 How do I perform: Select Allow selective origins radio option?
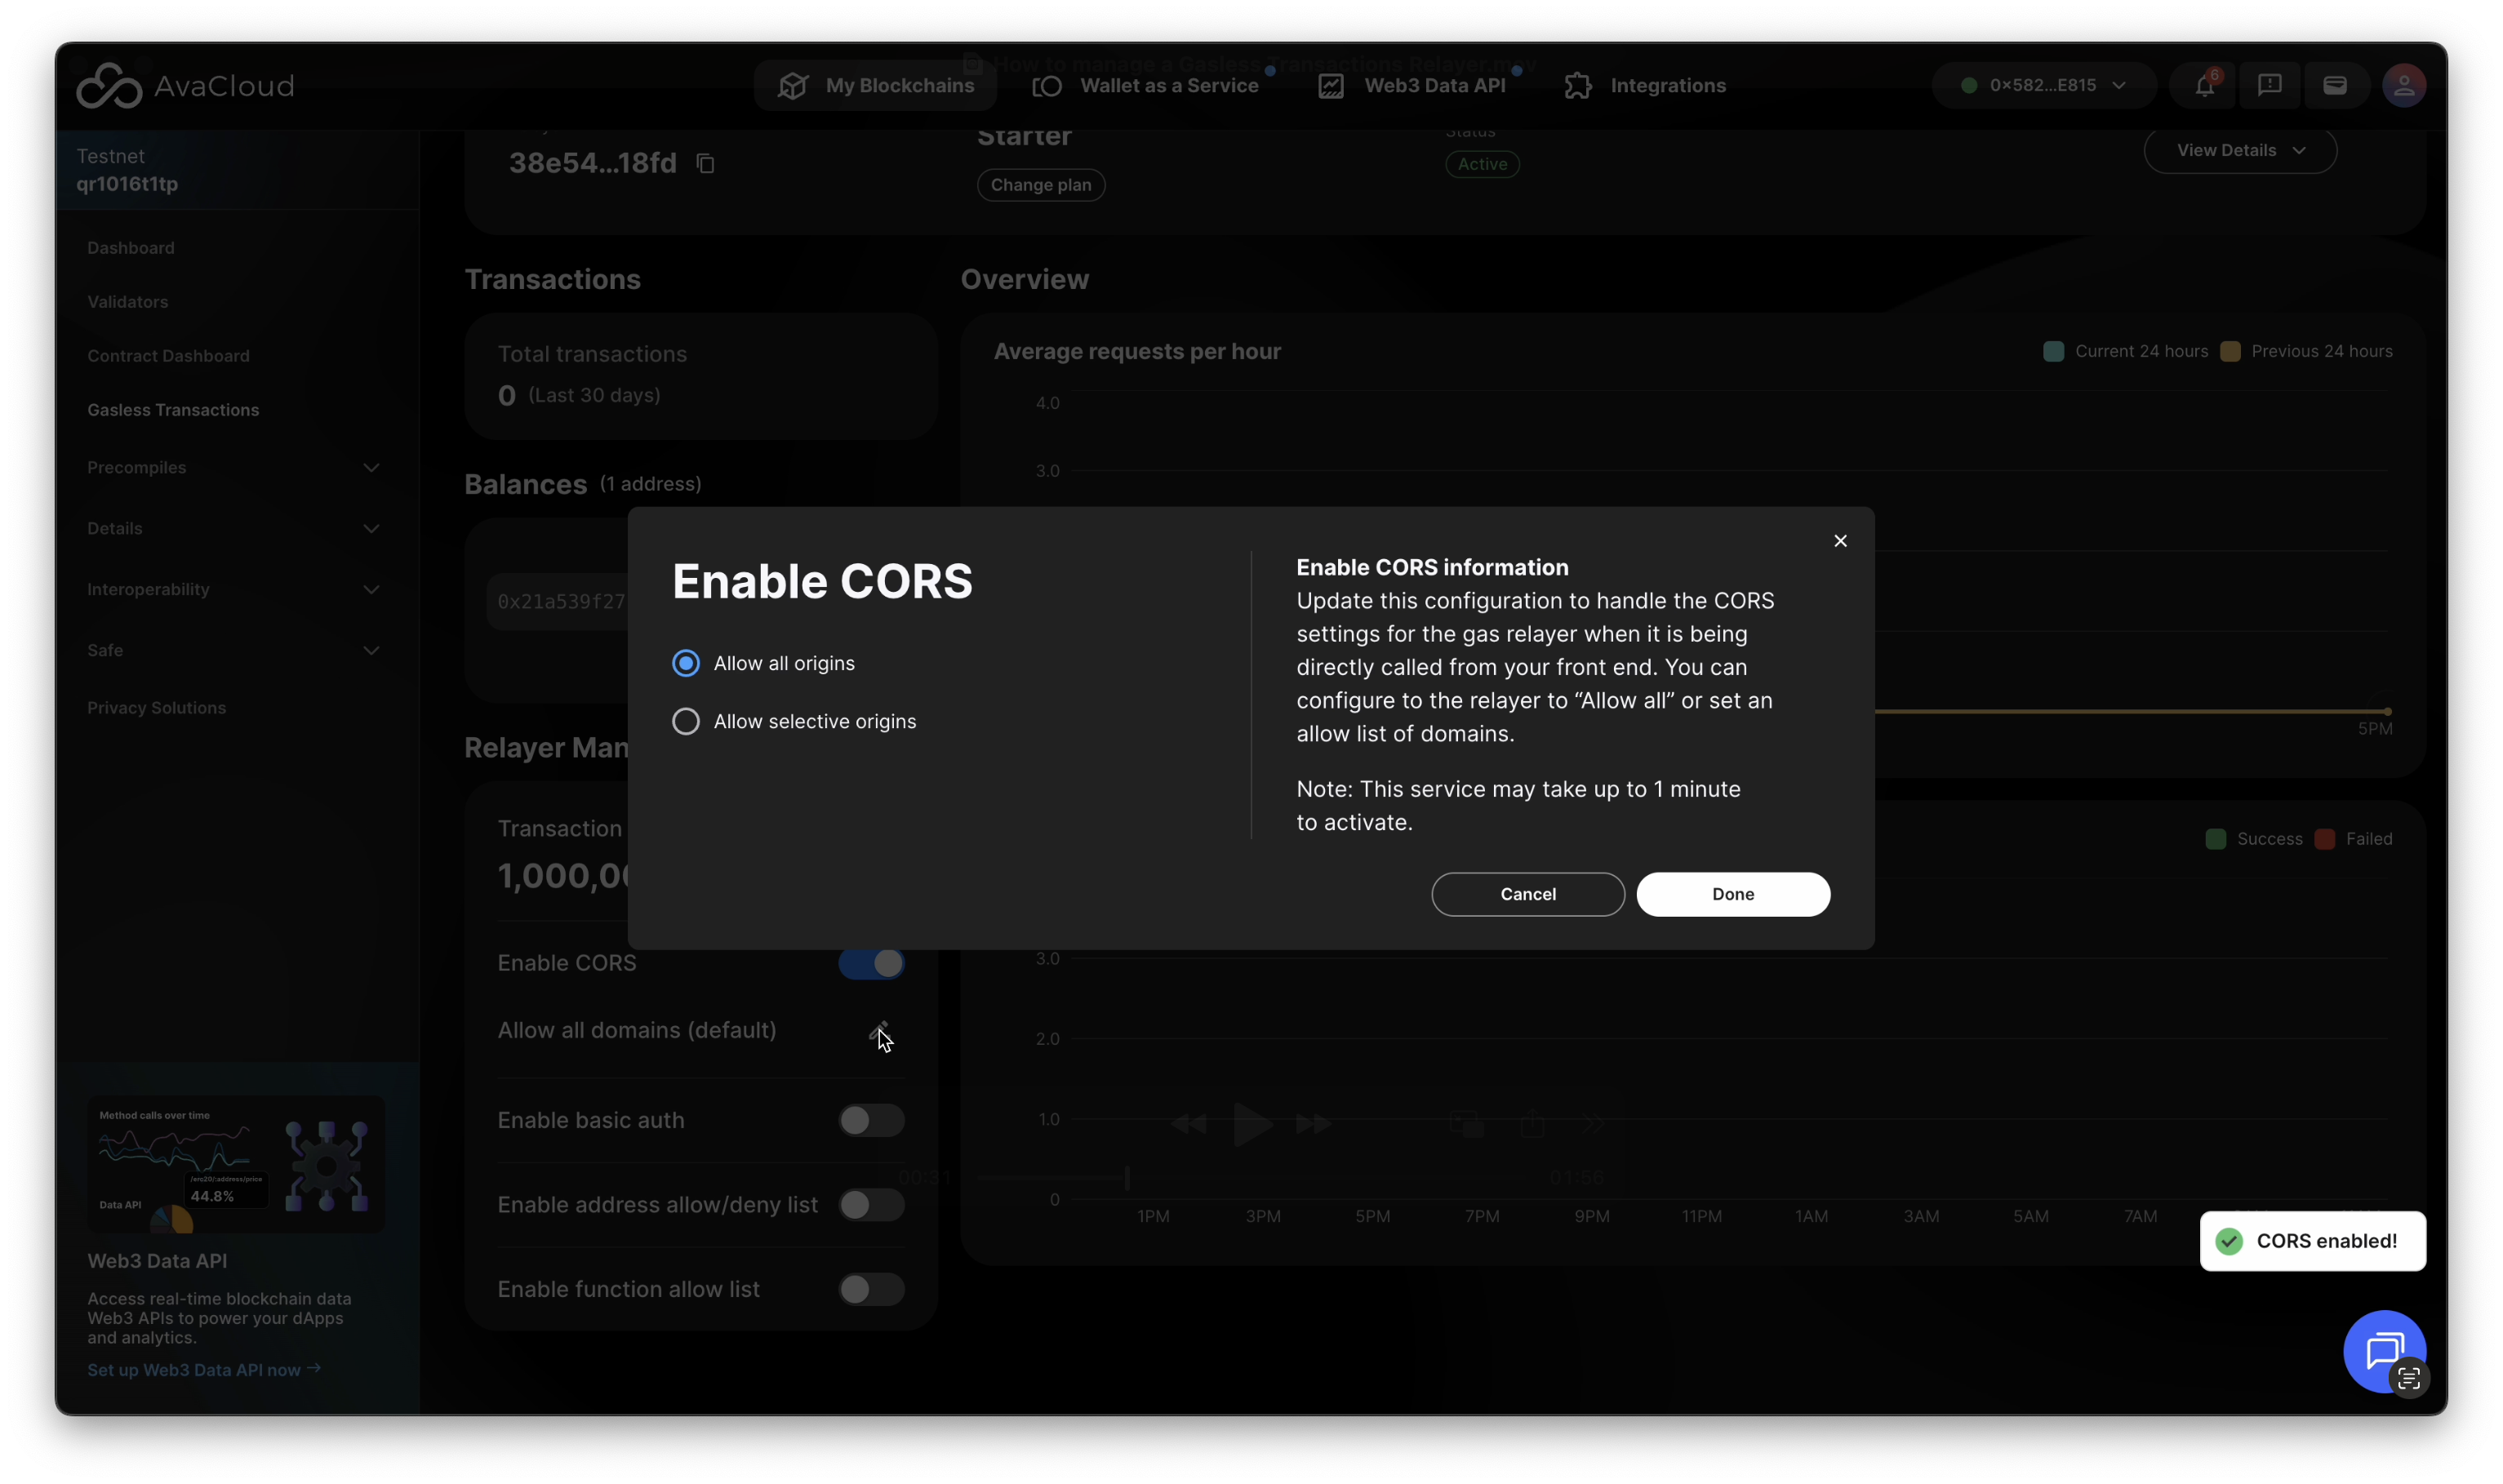(686, 721)
